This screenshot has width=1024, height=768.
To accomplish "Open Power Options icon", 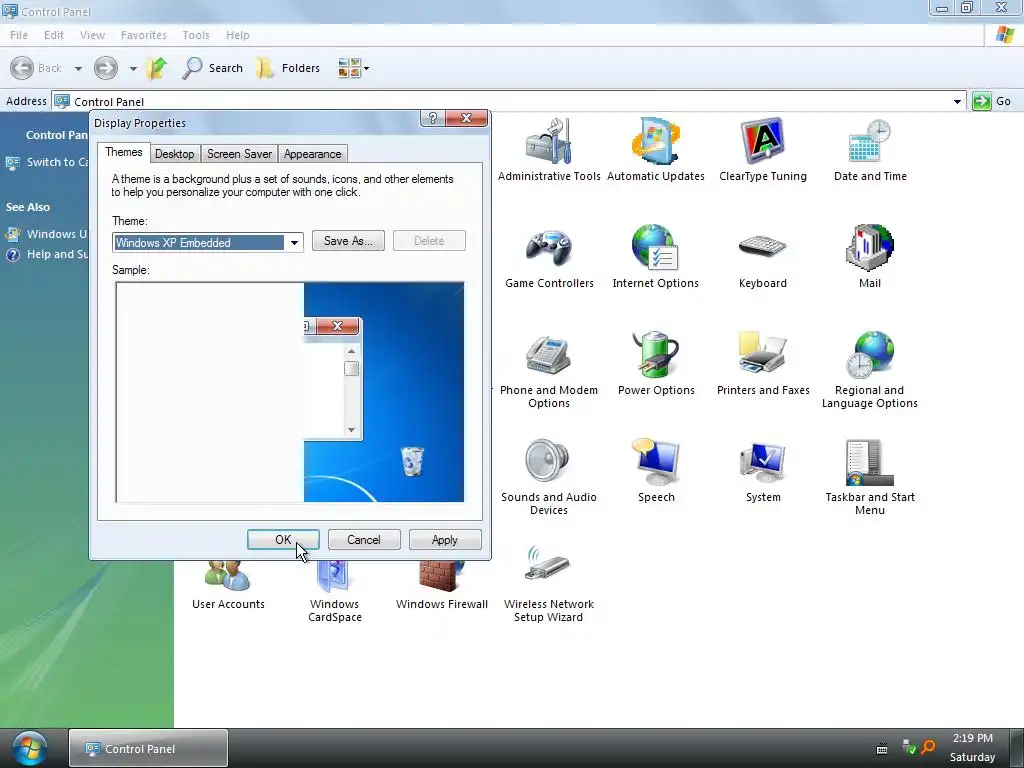I will tap(656, 364).
